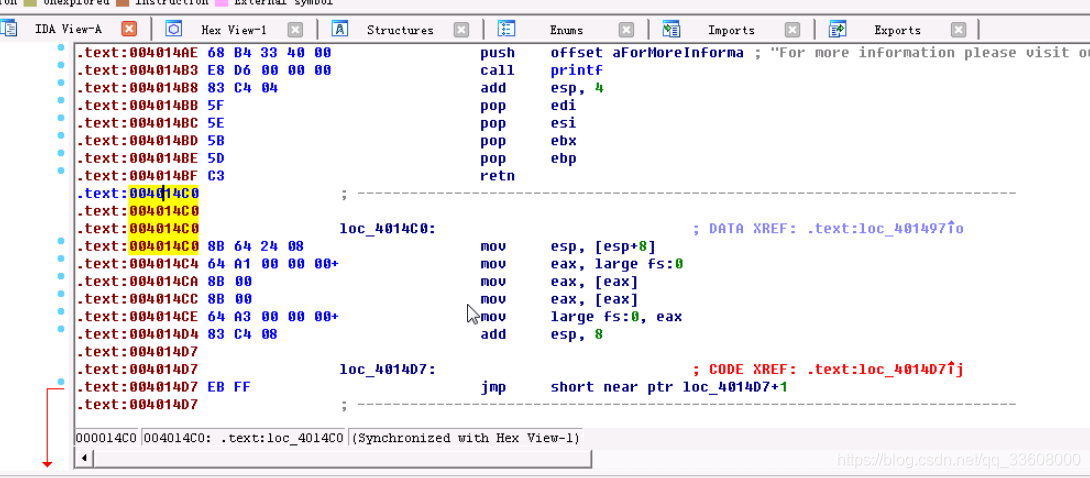Click the Hex View-1 tab icon
This screenshot has width=1090, height=478.
pos(173,29)
